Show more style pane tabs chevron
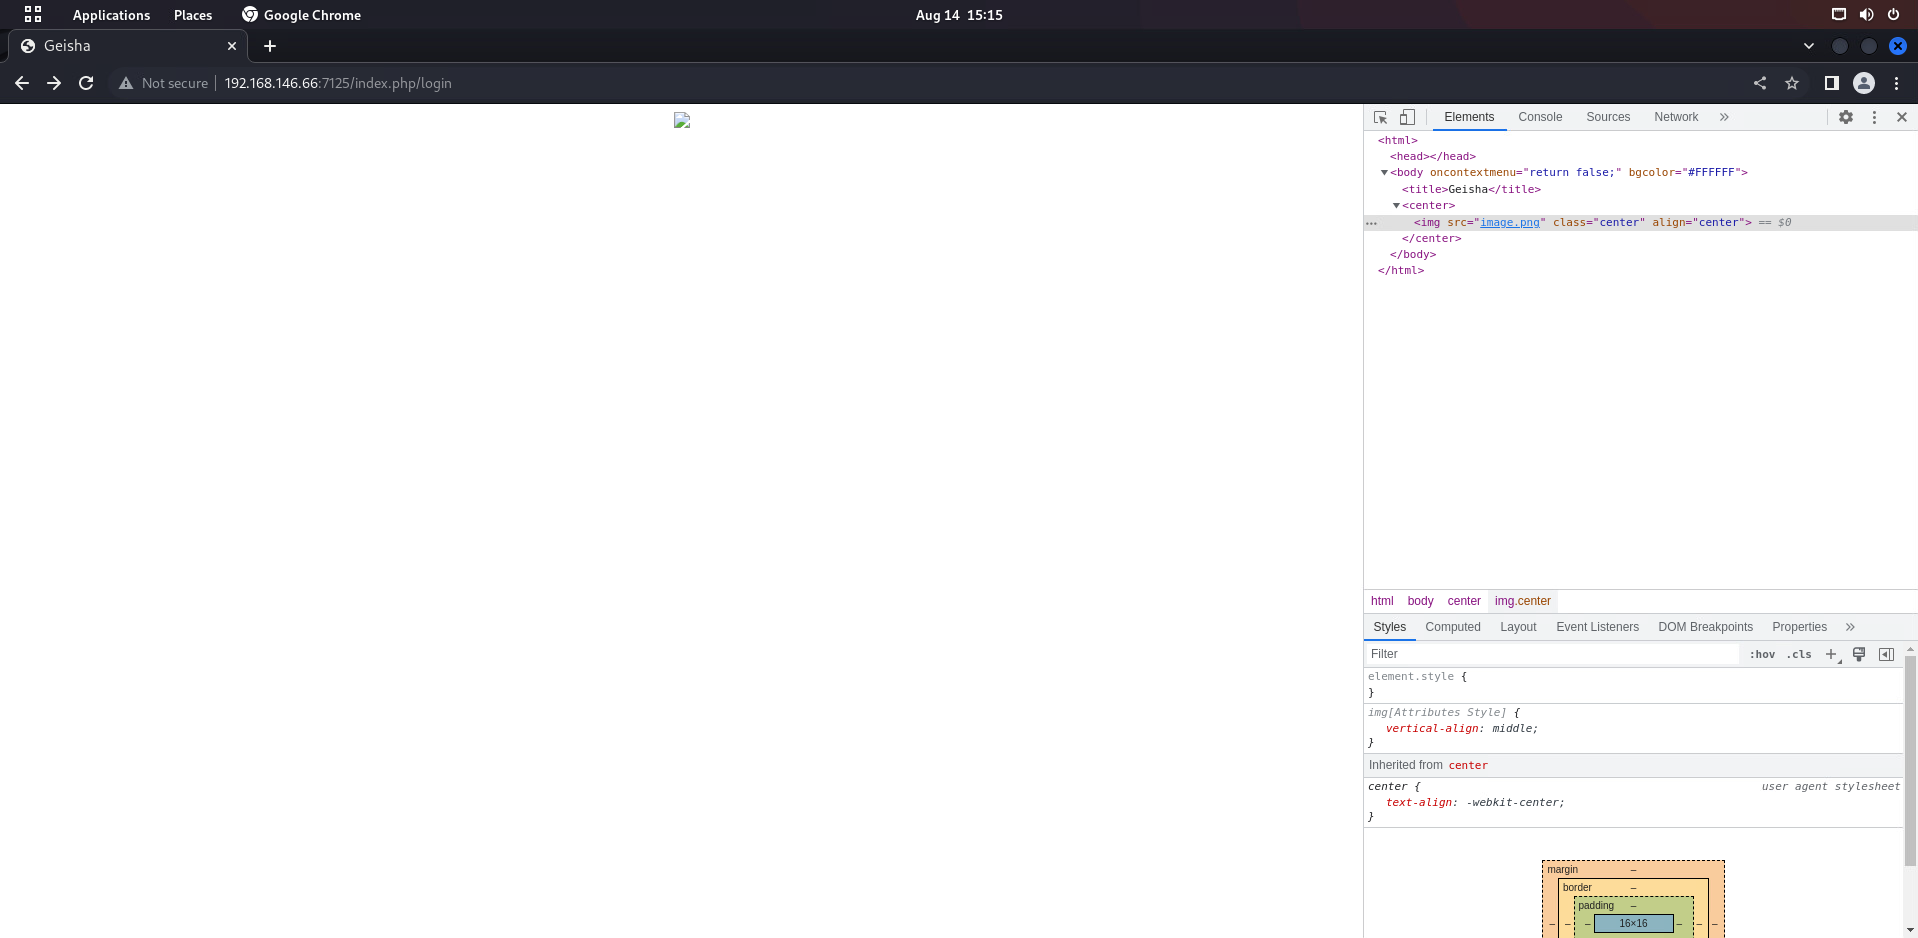Viewport: 1918px width, 938px height. click(x=1850, y=627)
